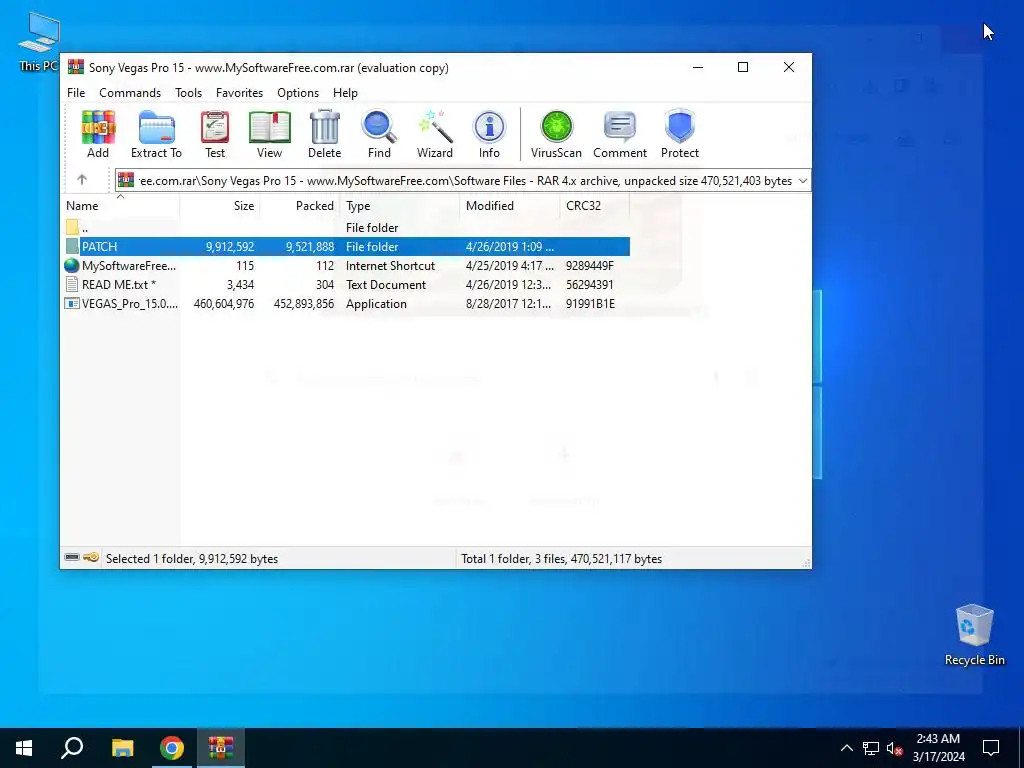Open the Commands menu
This screenshot has height=768, width=1024.
(130, 93)
